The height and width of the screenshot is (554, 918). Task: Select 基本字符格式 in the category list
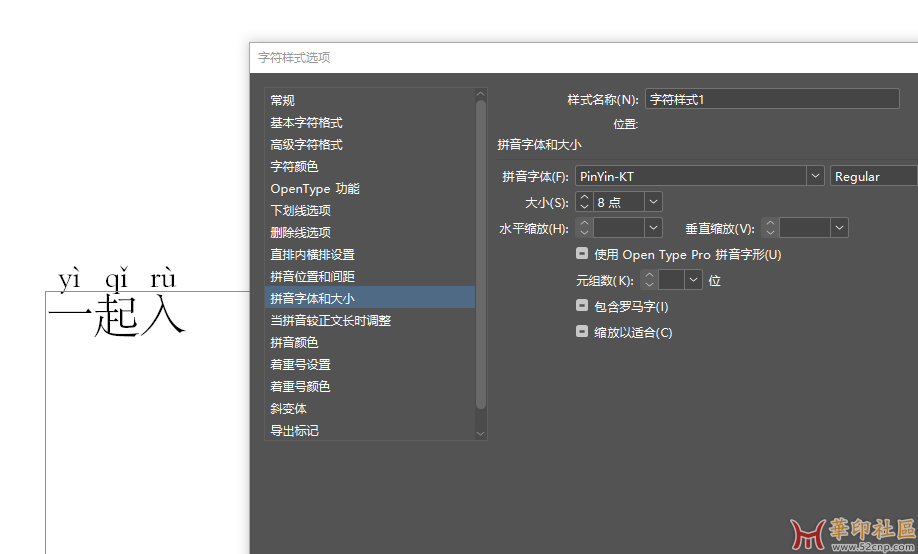click(x=306, y=122)
